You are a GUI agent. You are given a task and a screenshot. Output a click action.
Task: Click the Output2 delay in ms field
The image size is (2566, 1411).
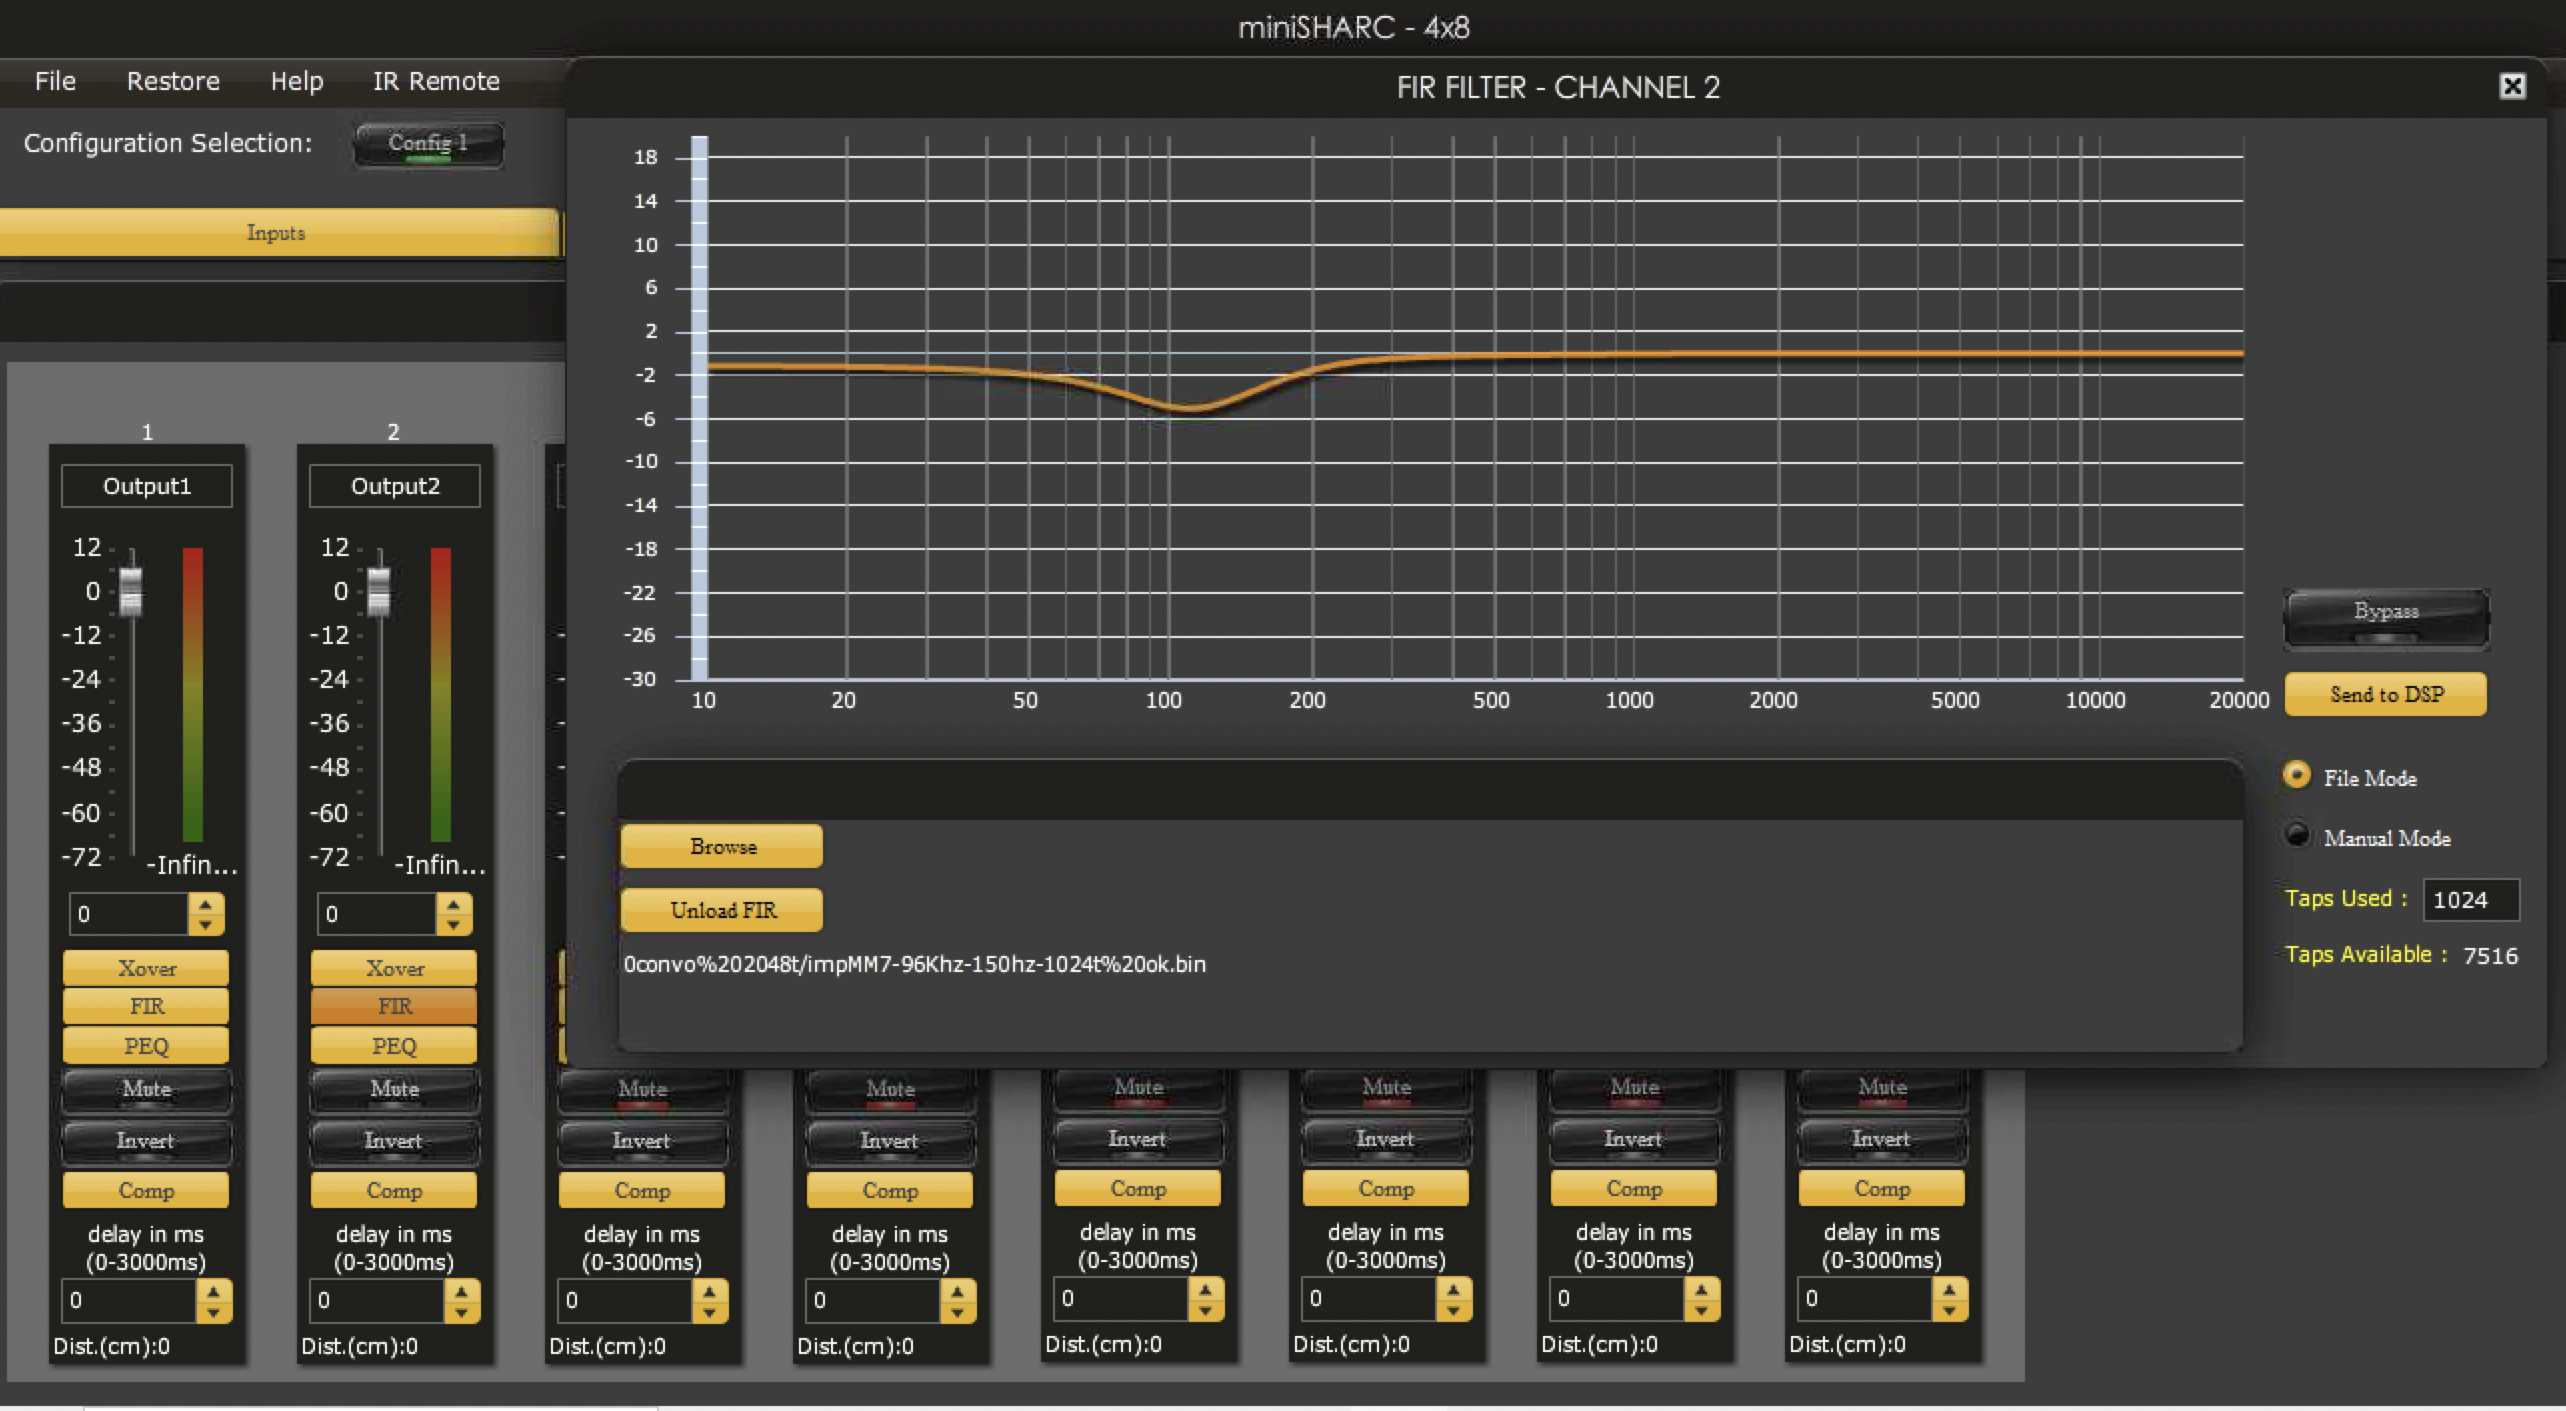point(377,1300)
